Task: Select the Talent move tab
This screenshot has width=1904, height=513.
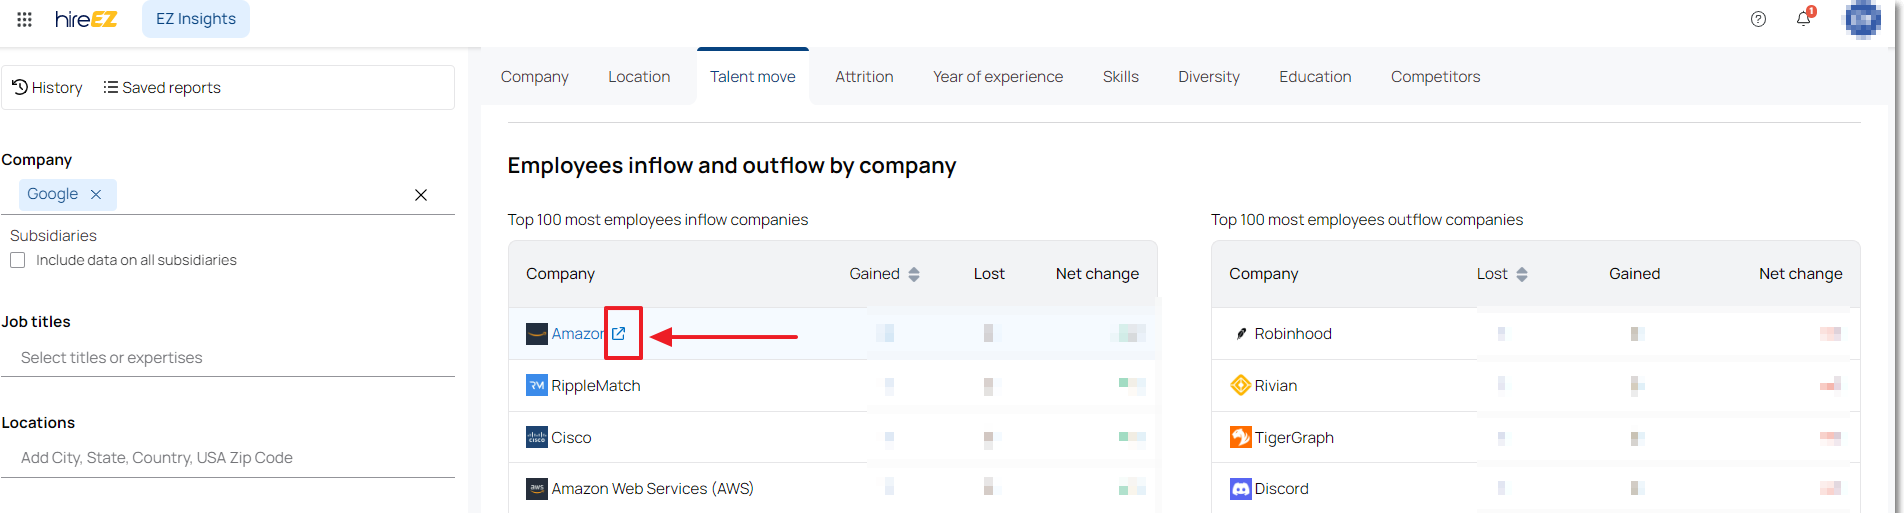Action: (753, 77)
